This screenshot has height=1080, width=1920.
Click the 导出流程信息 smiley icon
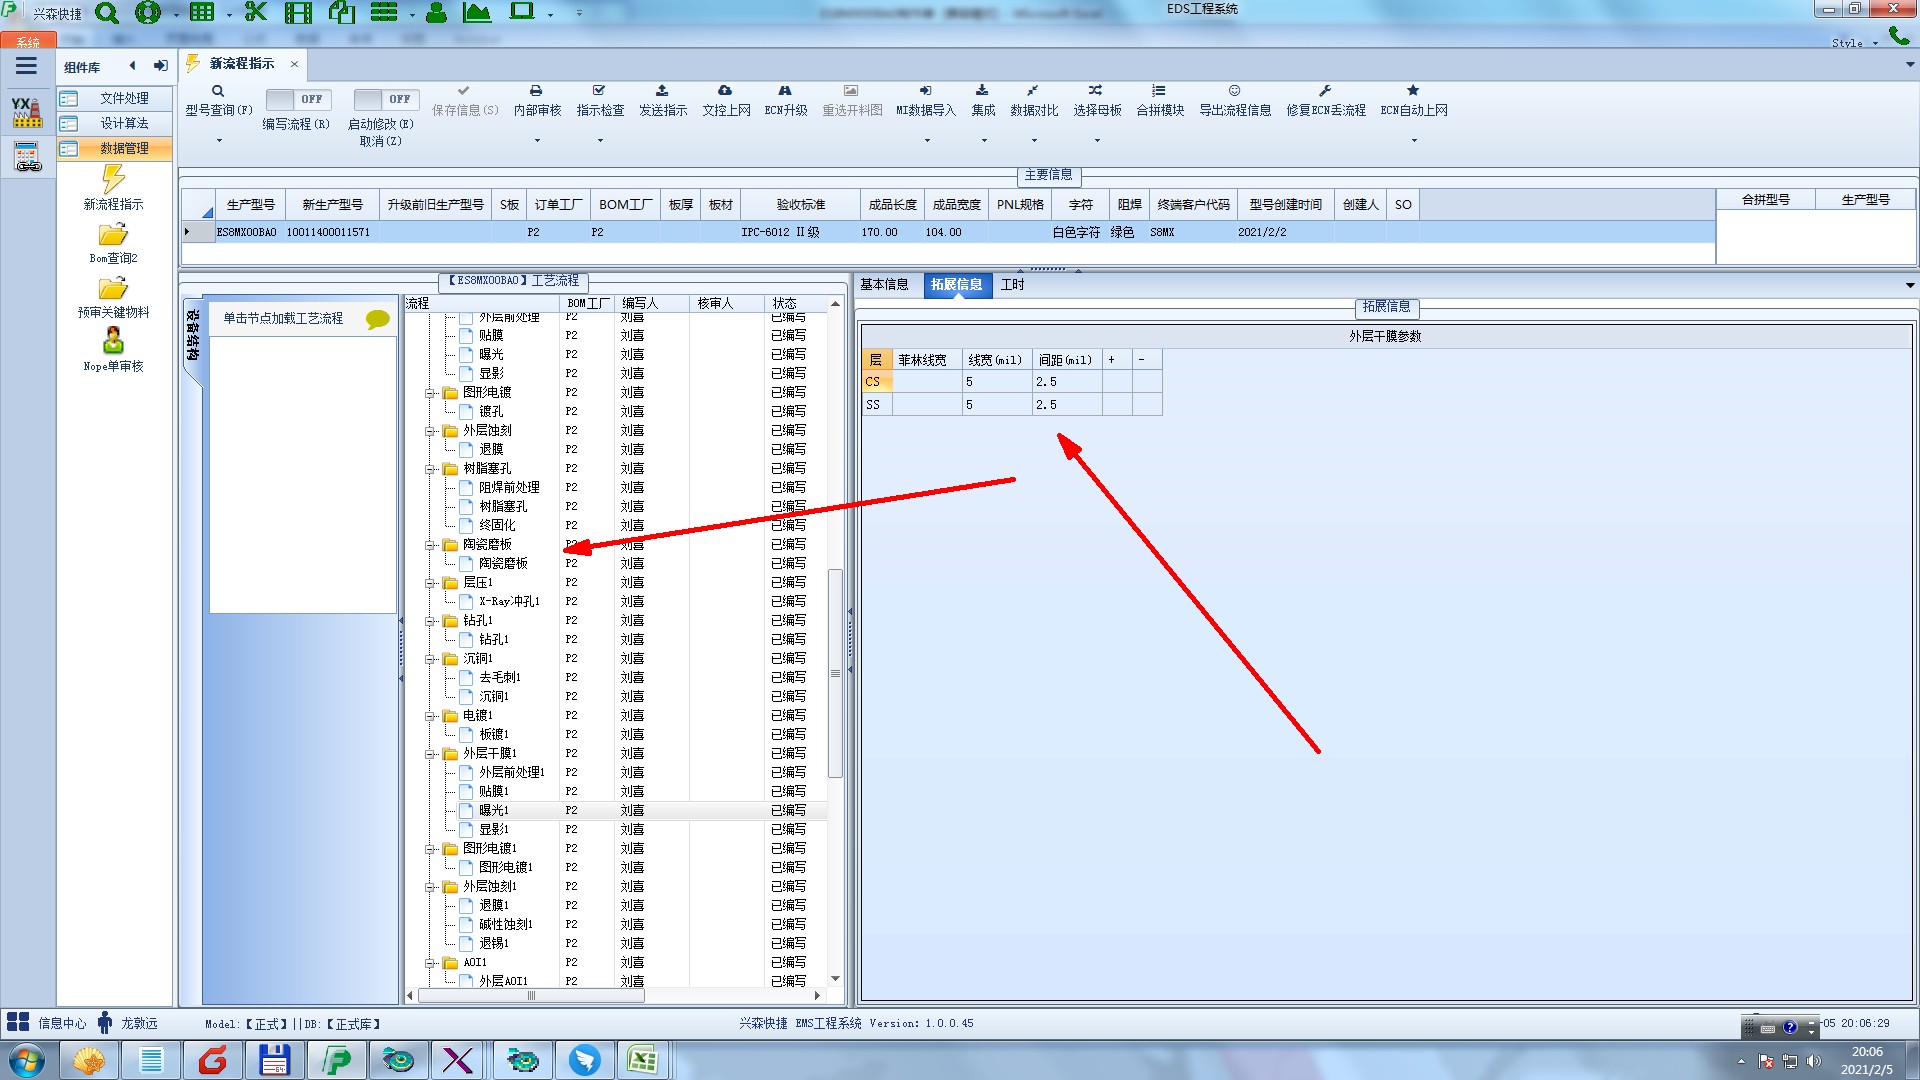click(1234, 91)
